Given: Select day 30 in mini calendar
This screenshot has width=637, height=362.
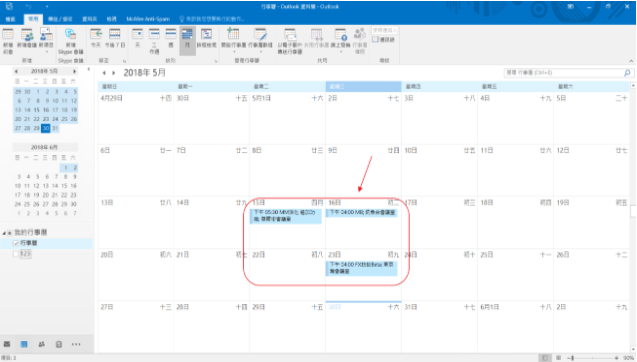Looking at the screenshot, I should coord(46,128).
